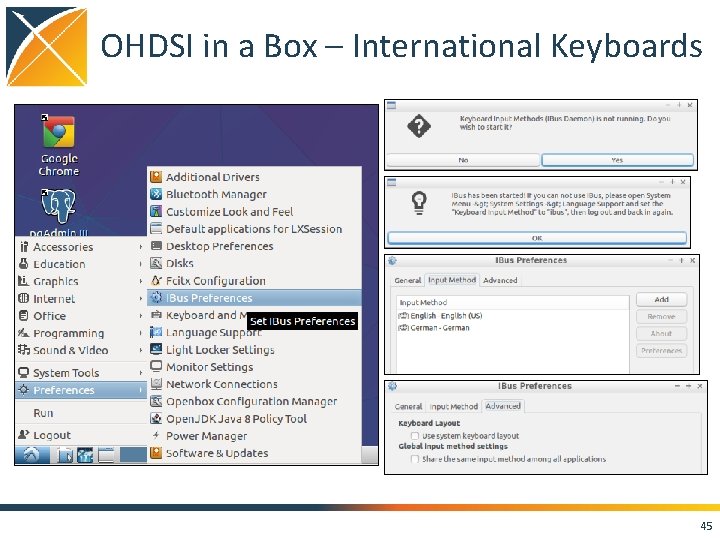Expand System Tools submenu arrow

[141, 373]
